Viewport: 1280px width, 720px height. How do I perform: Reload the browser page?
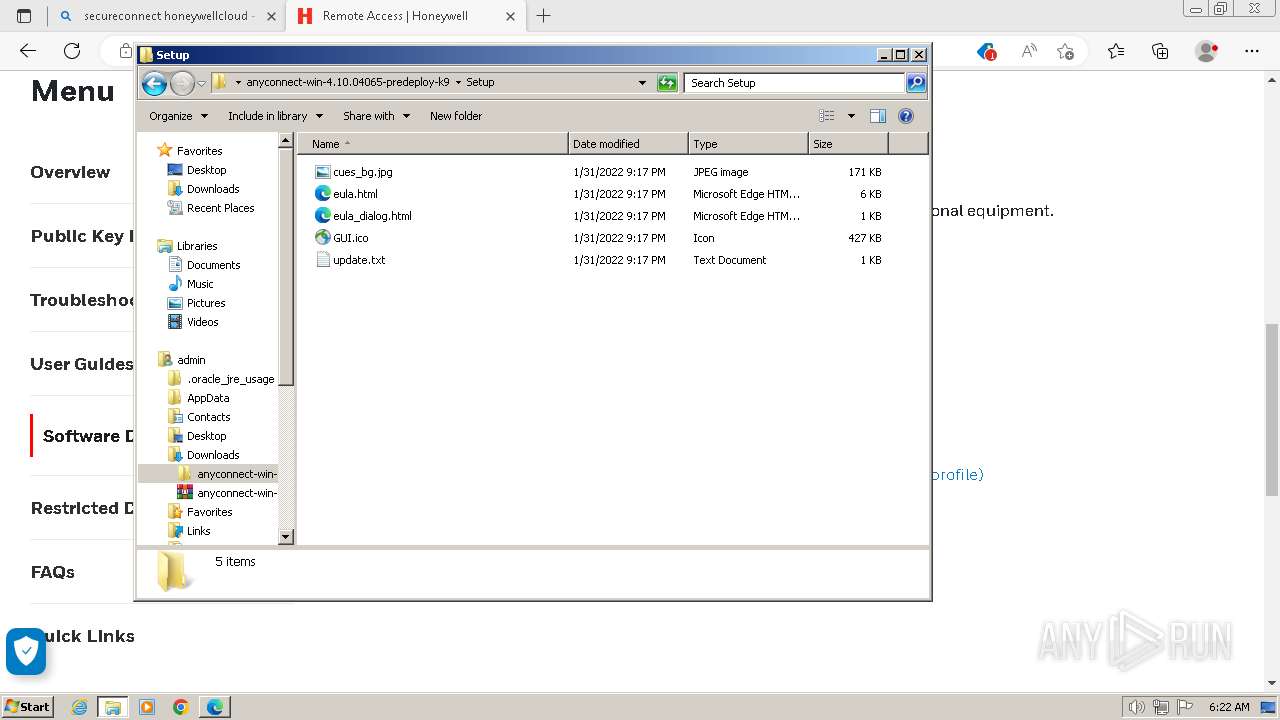(x=72, y=51)
